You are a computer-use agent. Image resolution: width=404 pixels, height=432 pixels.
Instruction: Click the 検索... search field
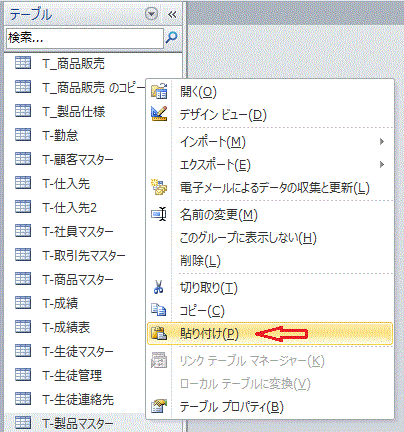85,38
